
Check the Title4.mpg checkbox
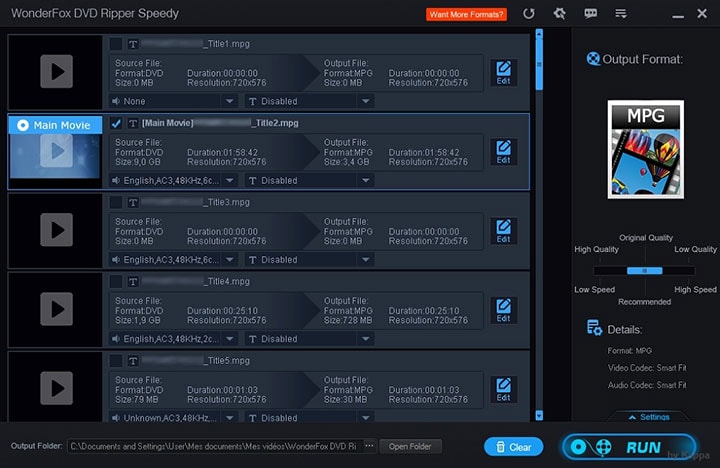click(x=116, y=282)
